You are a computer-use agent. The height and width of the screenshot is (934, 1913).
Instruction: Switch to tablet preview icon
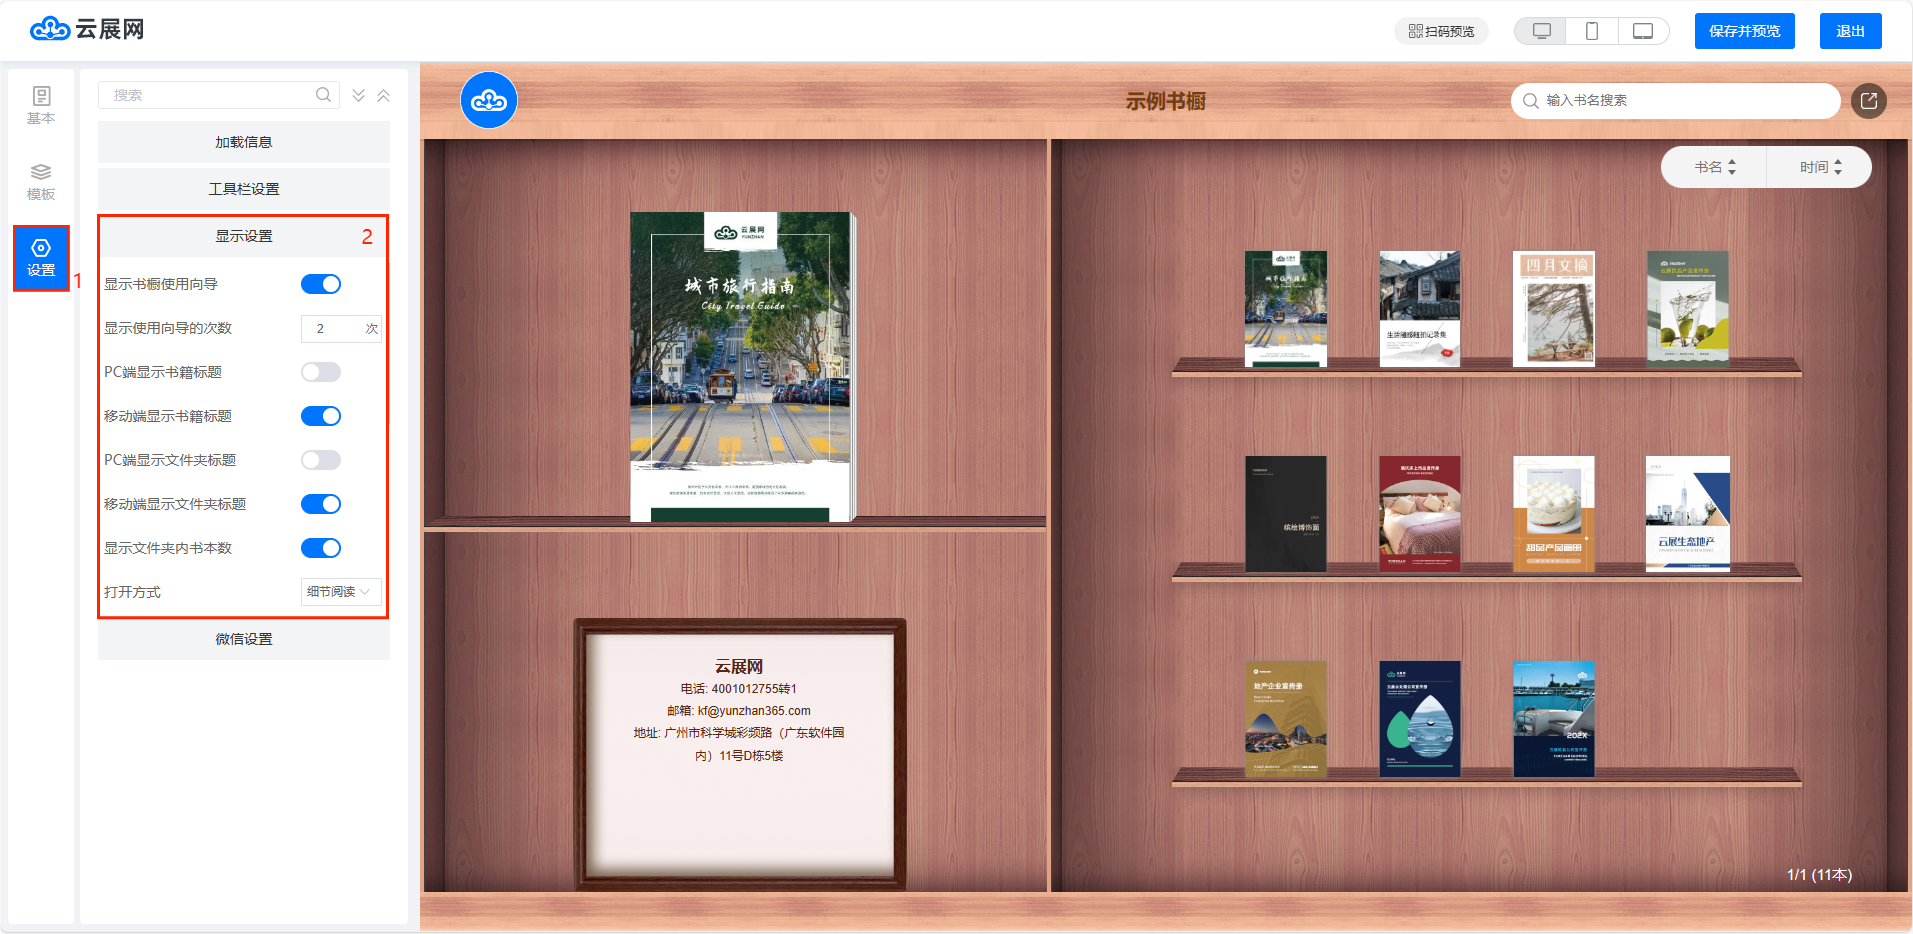1643,31
